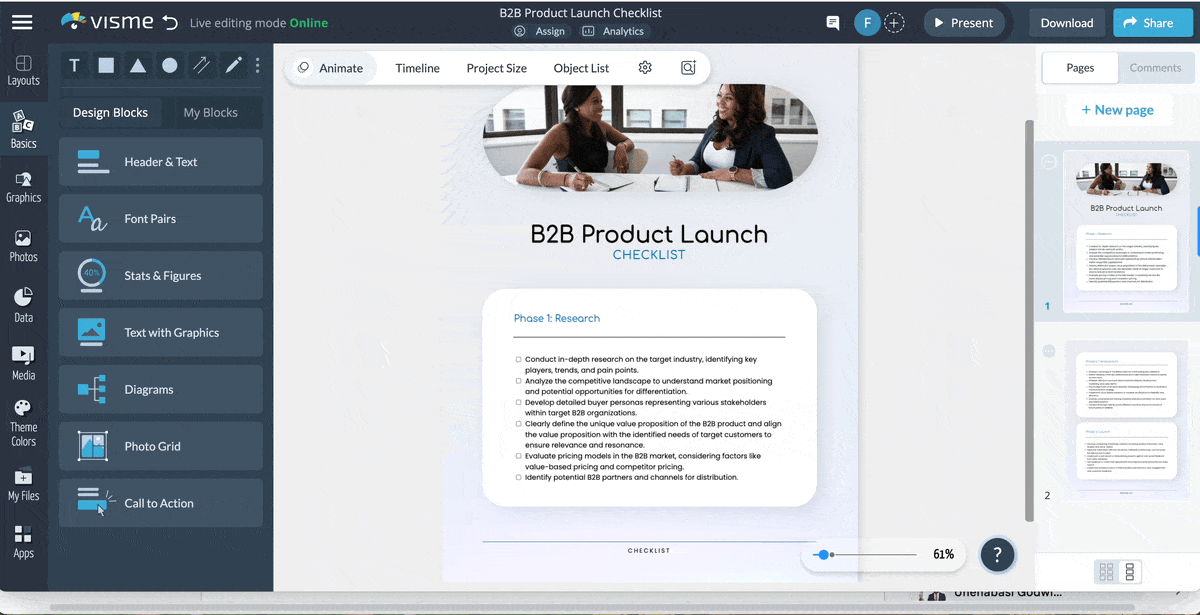Screen dimensions: 1200x615
Task: Expand the extra shapes menu via three dots
Action: pyautogui.click(x=257, y=65)
